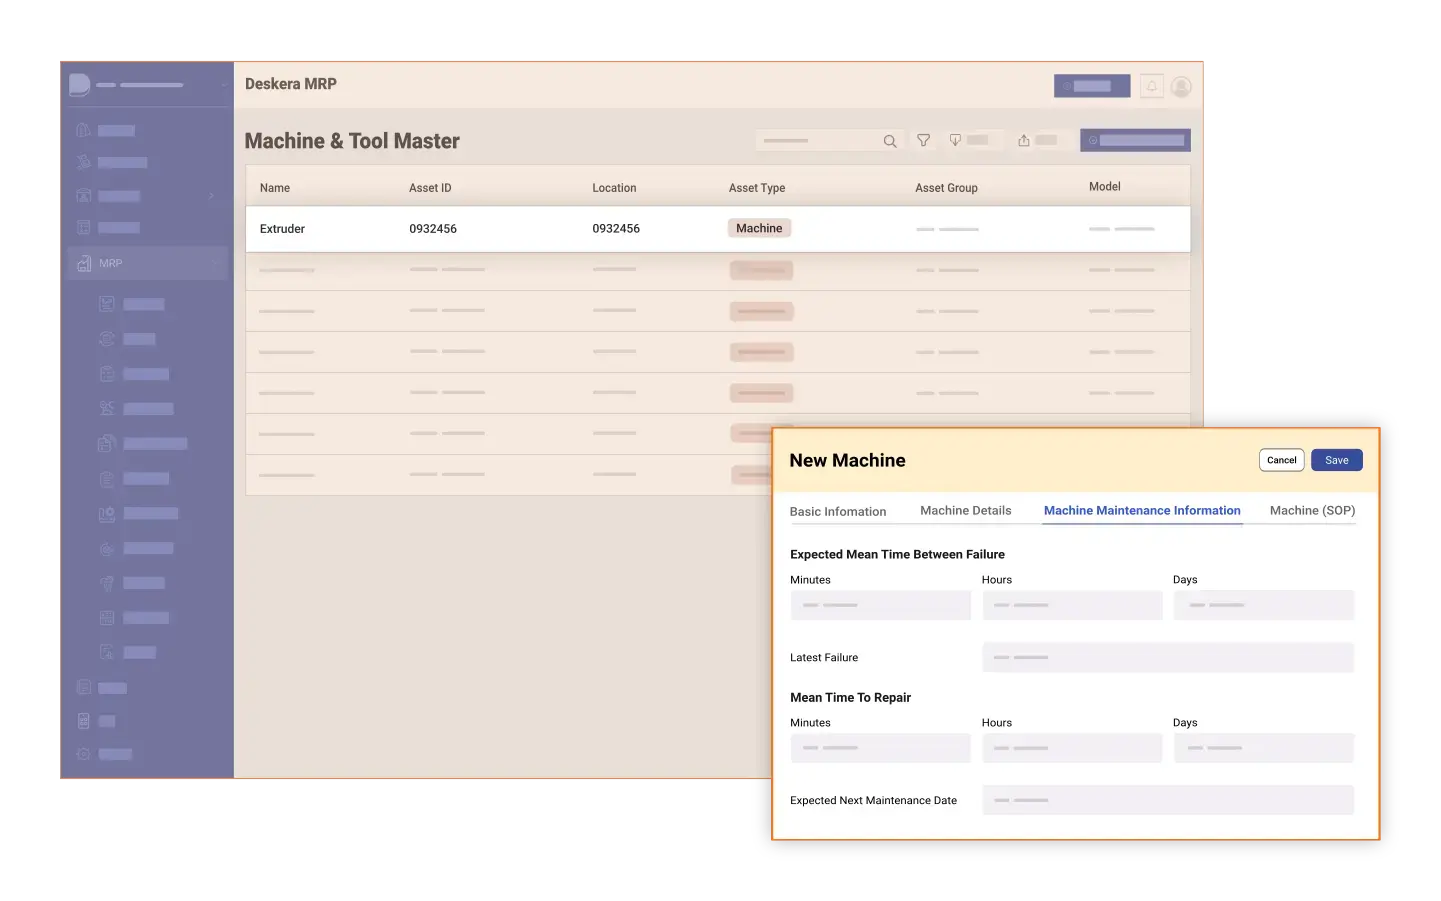The height and width of the screenshot is (901, 1441).
Task: Click the export share-arrow icon
Action: (x=1022, y=140)
